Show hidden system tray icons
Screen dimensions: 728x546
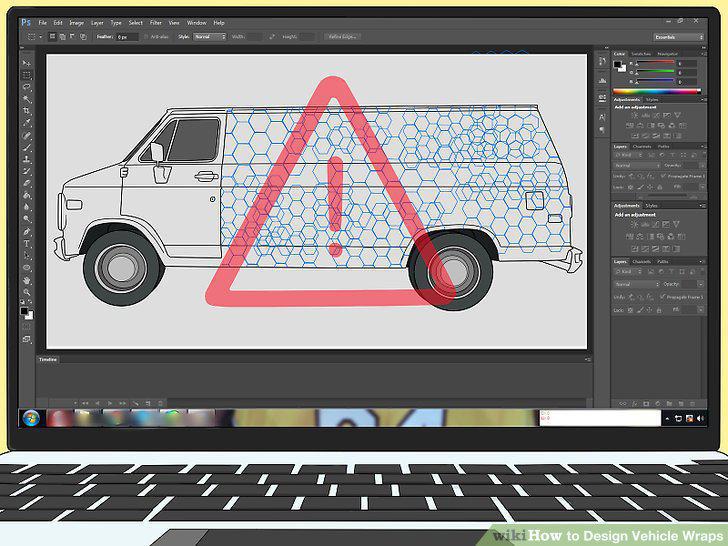pyautogui.click(x=667, y=418)
